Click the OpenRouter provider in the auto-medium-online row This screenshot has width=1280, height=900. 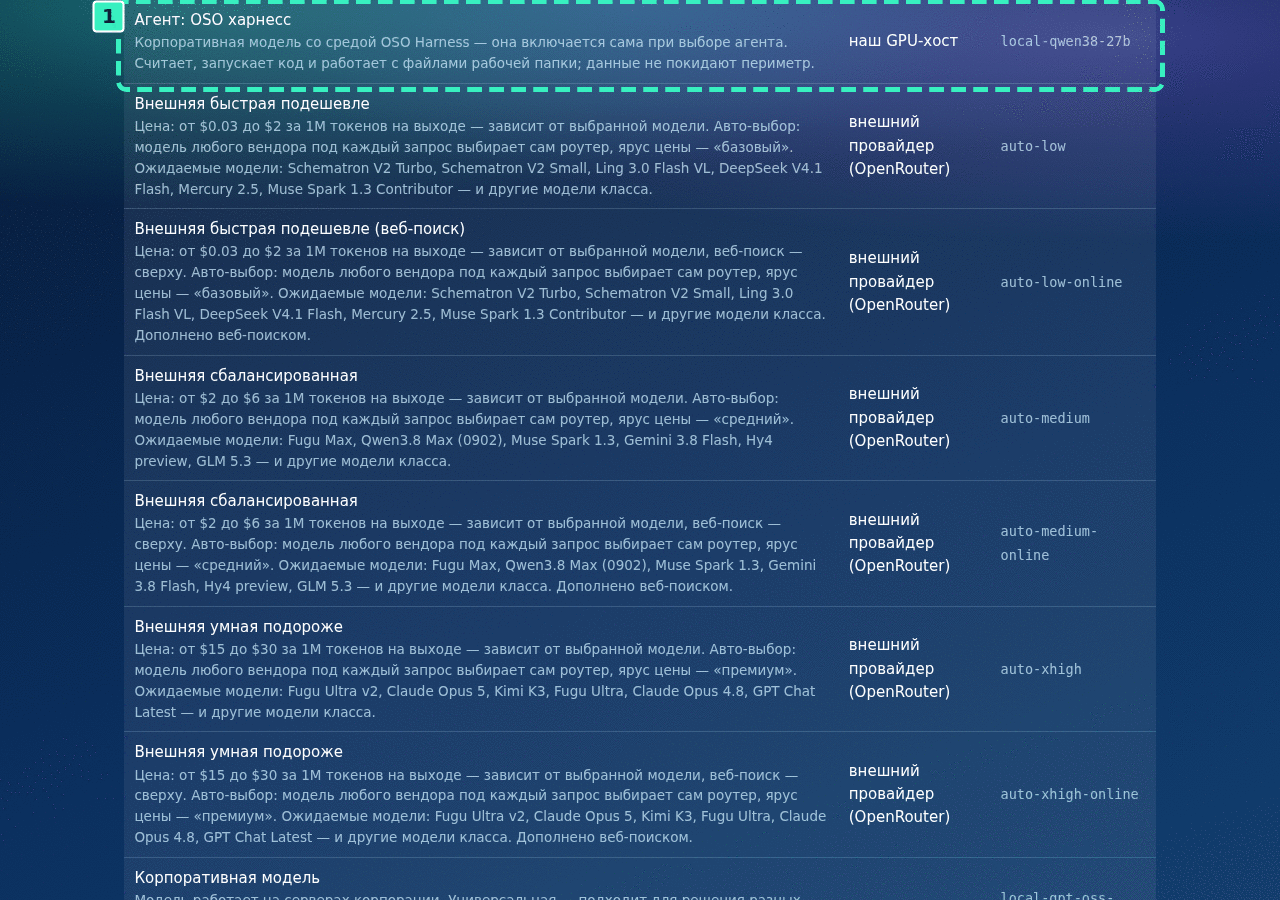pyautogui.click(x=900, y=543)
